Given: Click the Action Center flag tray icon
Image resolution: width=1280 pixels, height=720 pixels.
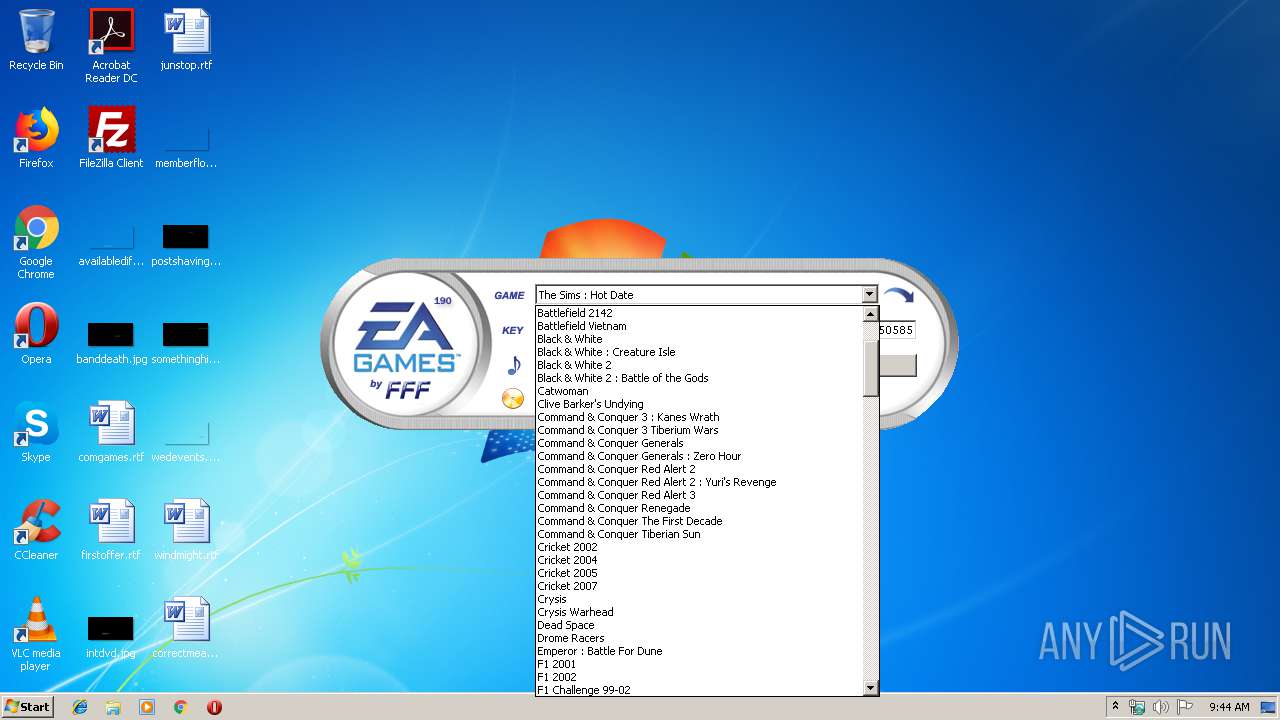Looking at the screenshot, I should (x=1185, y=707).
